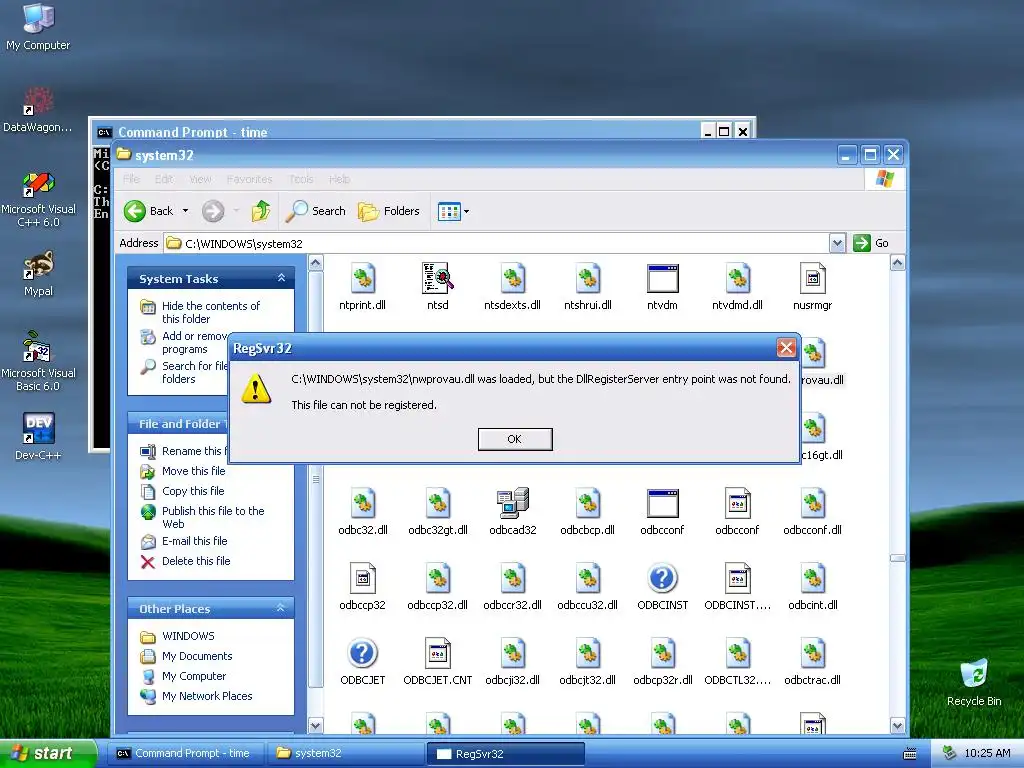Toggle the Folders pane button

point(389,211)
